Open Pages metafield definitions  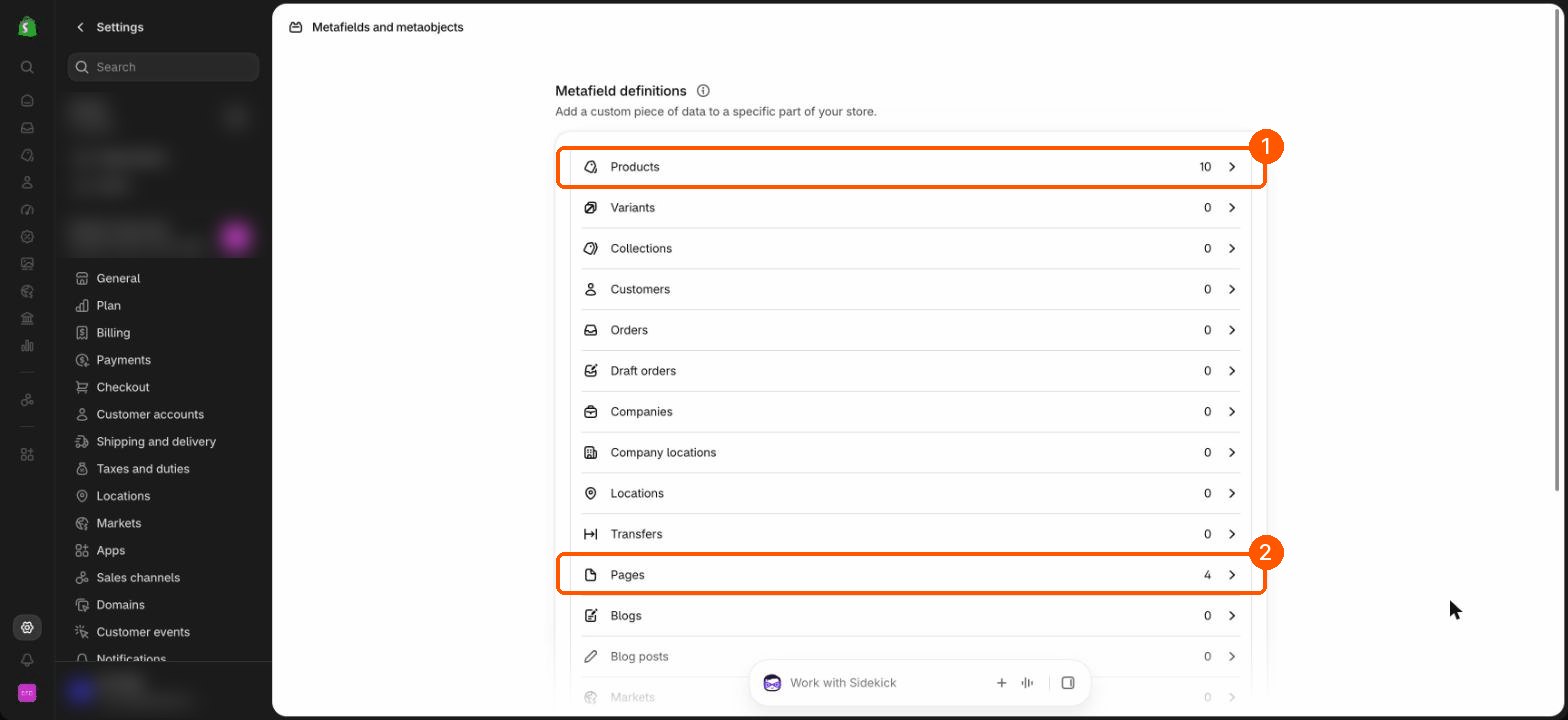point(911,575)
